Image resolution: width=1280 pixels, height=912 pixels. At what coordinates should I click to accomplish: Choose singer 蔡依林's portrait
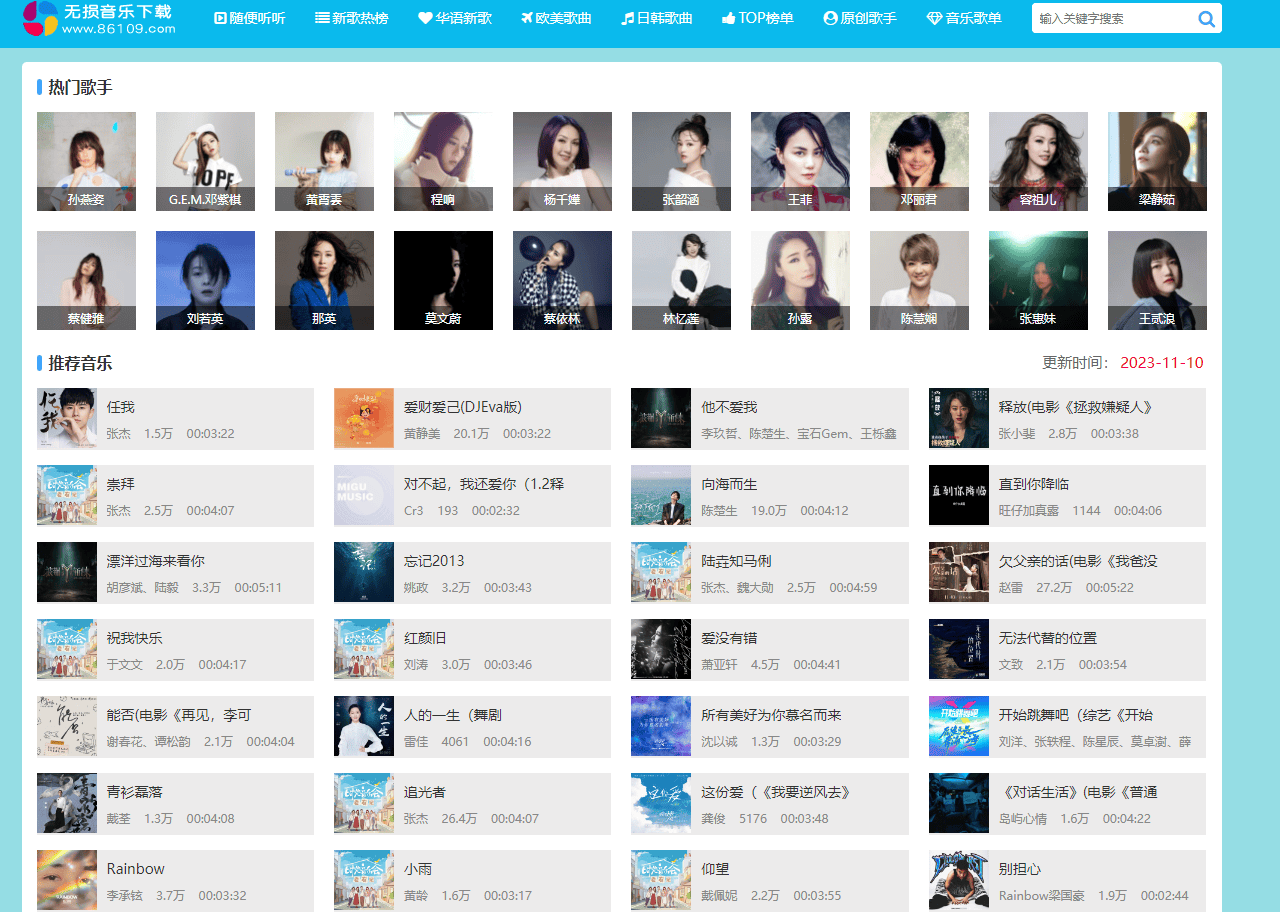coord(562,280)
